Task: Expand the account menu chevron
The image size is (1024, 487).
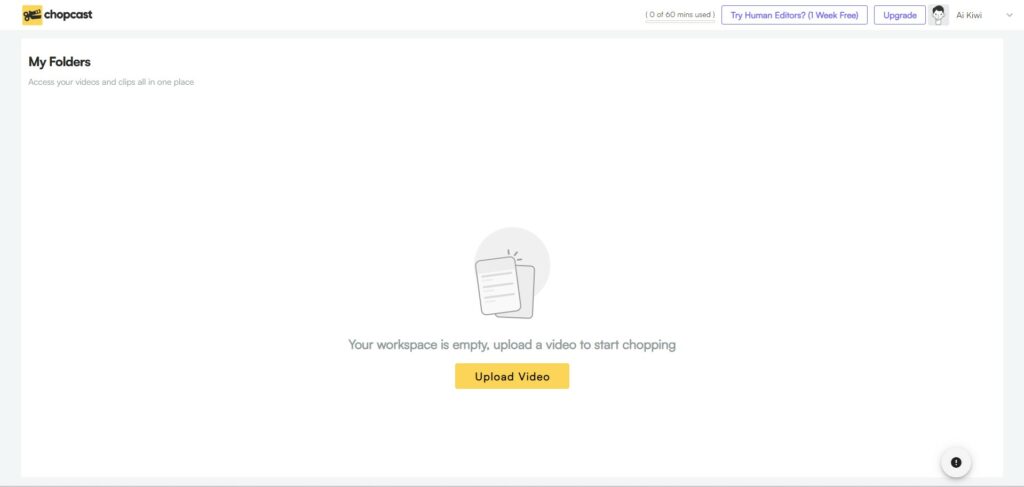Action: 1009,15
